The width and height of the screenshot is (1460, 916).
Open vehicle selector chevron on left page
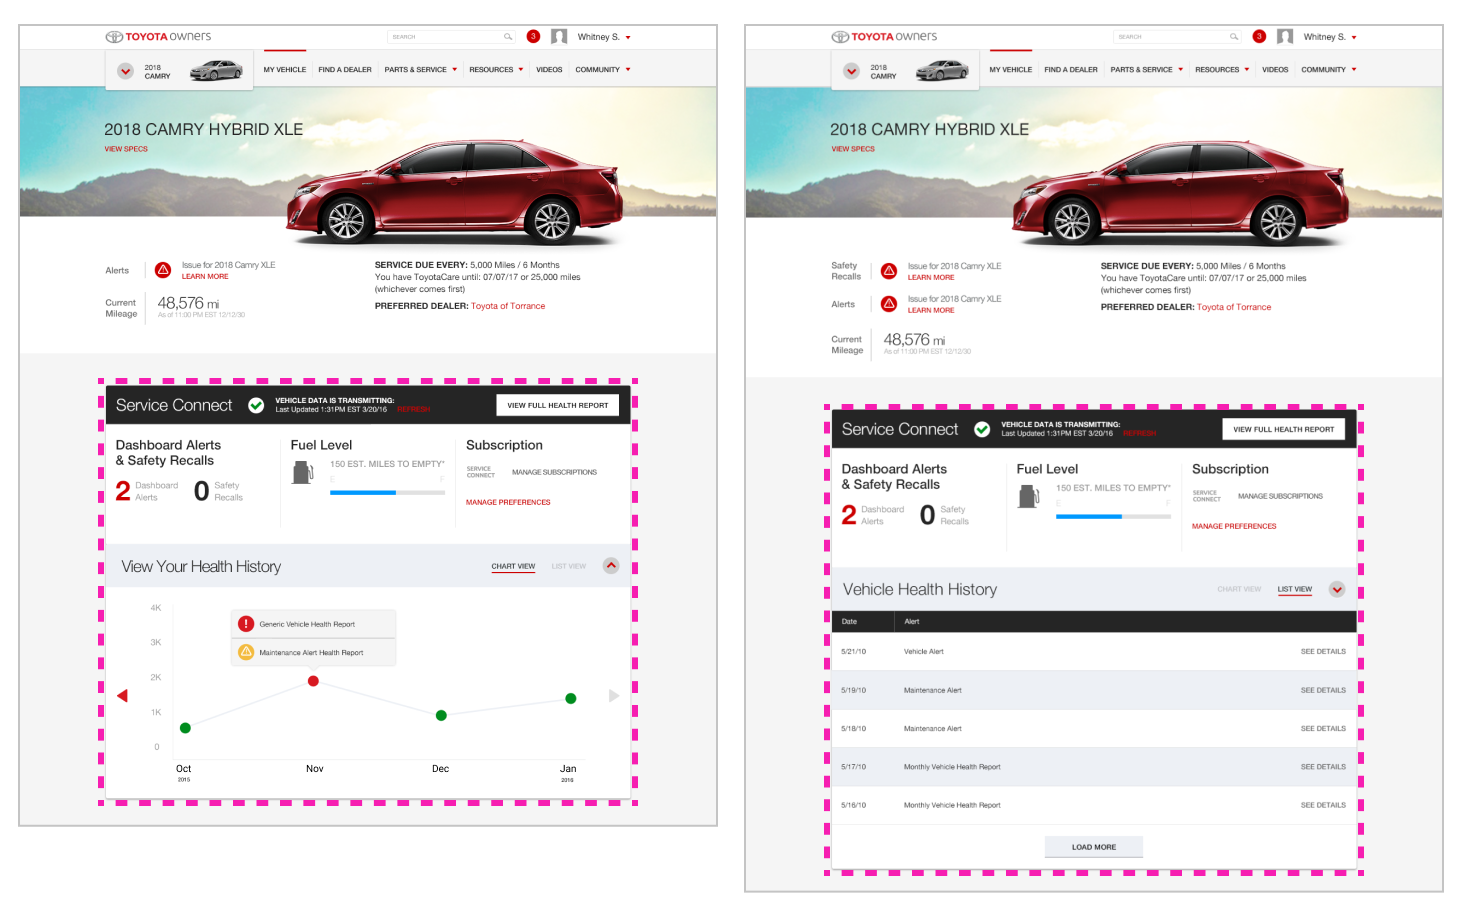click(125, 71)
